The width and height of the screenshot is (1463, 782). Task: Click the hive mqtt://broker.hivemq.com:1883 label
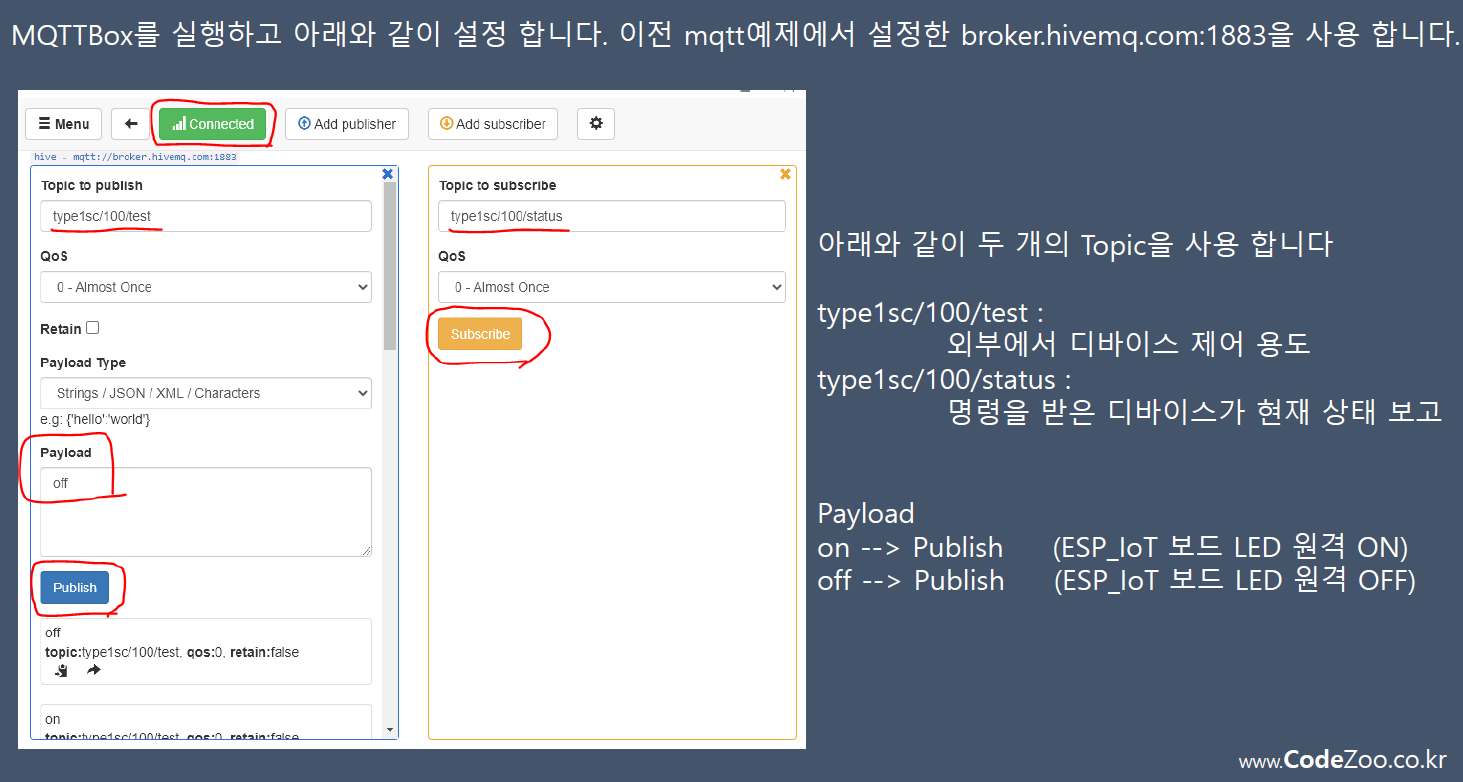click(x=135, y=157)
